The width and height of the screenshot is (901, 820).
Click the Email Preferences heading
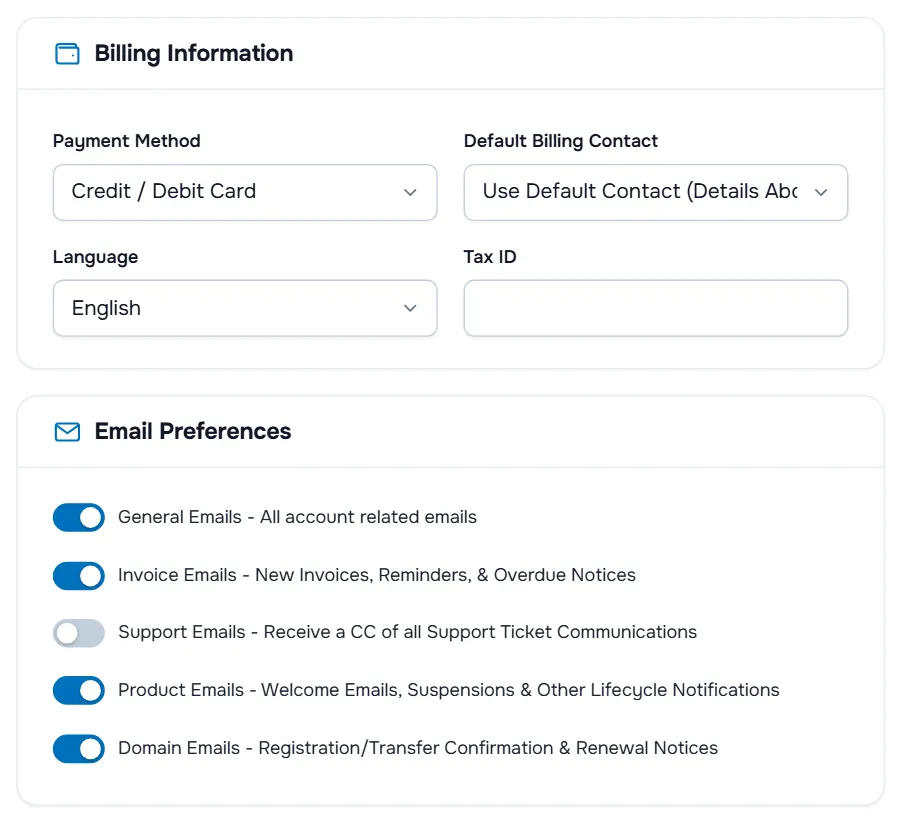click(x=192, y=432)
